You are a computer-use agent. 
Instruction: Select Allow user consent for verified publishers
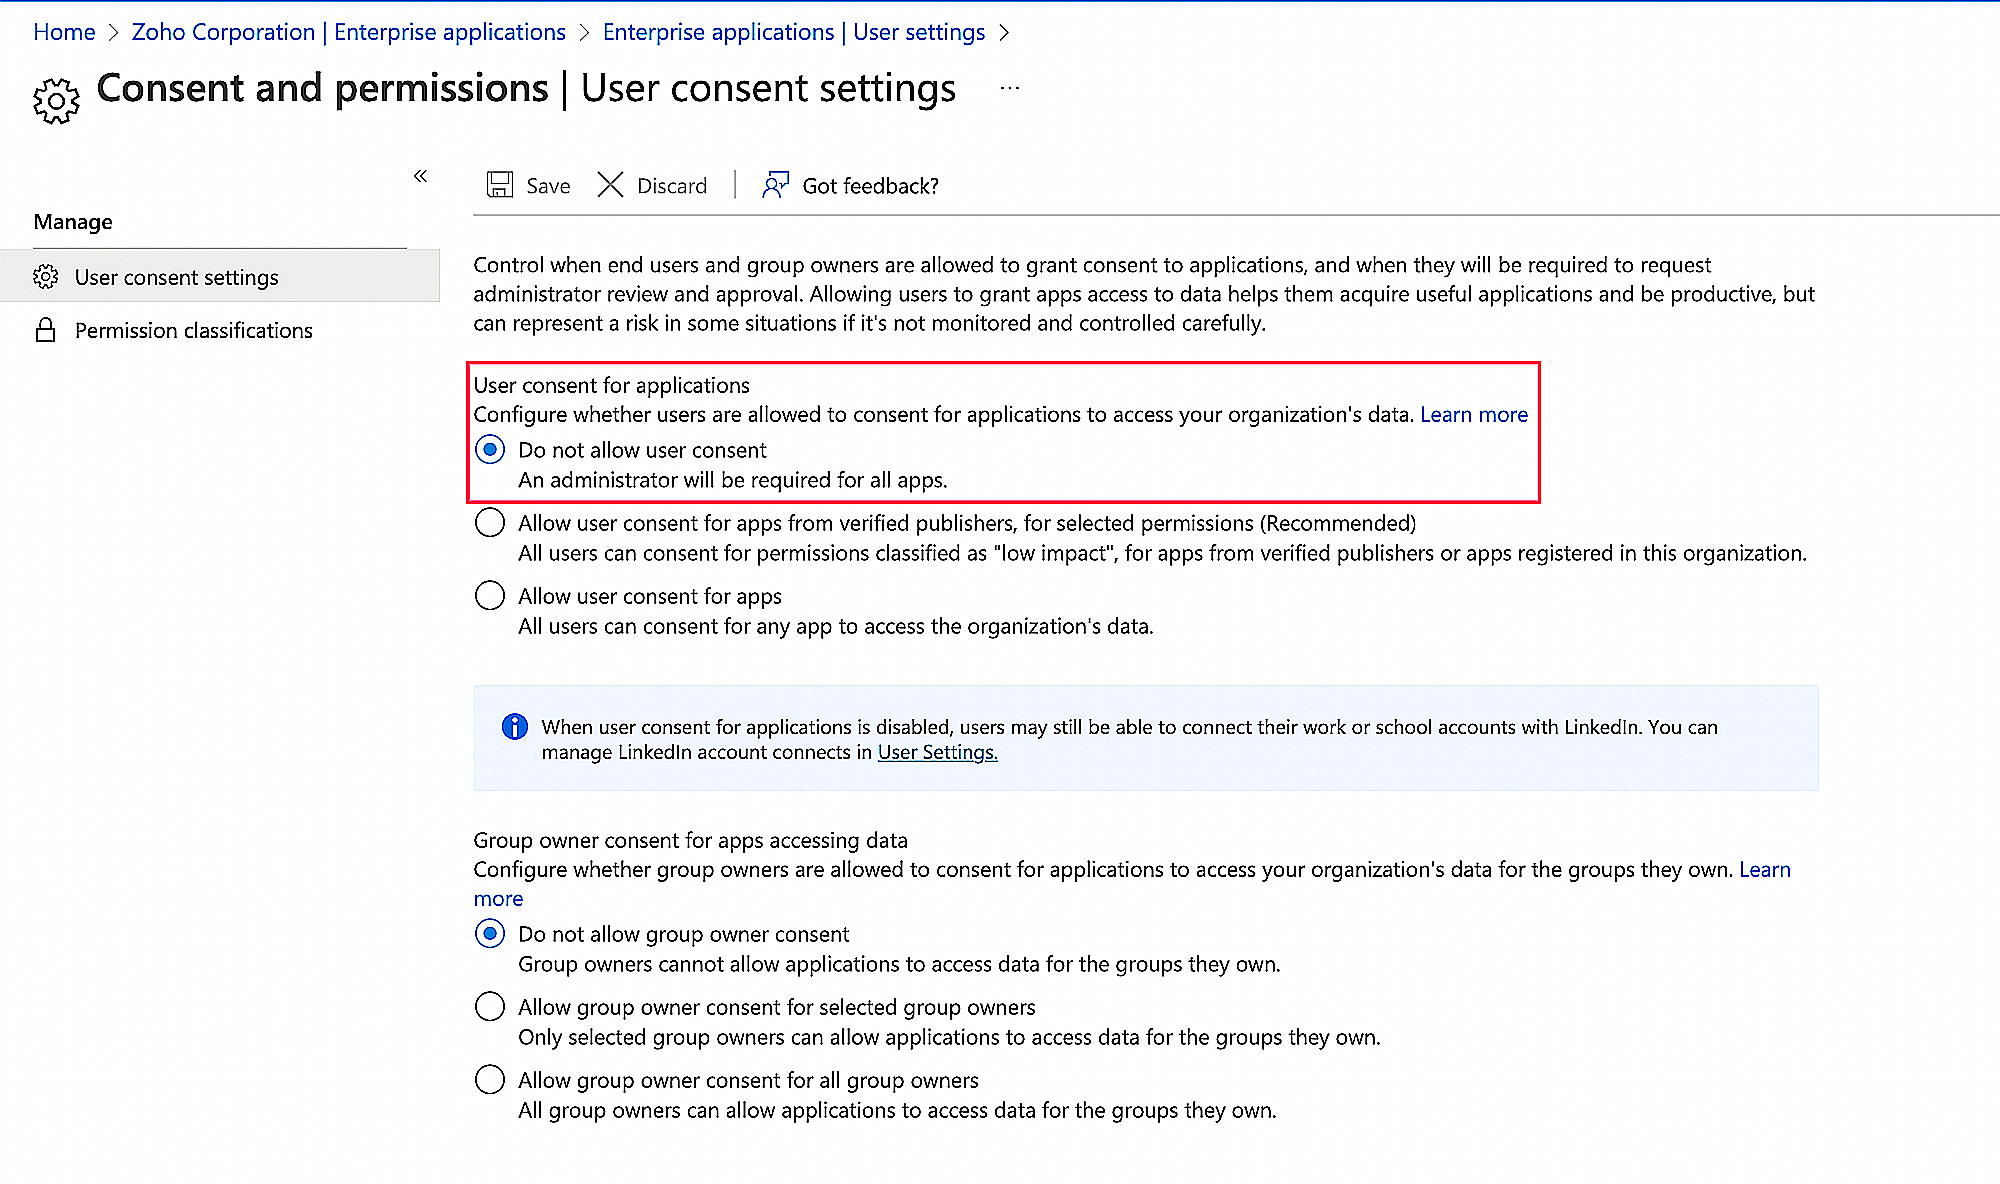[490, 523]
